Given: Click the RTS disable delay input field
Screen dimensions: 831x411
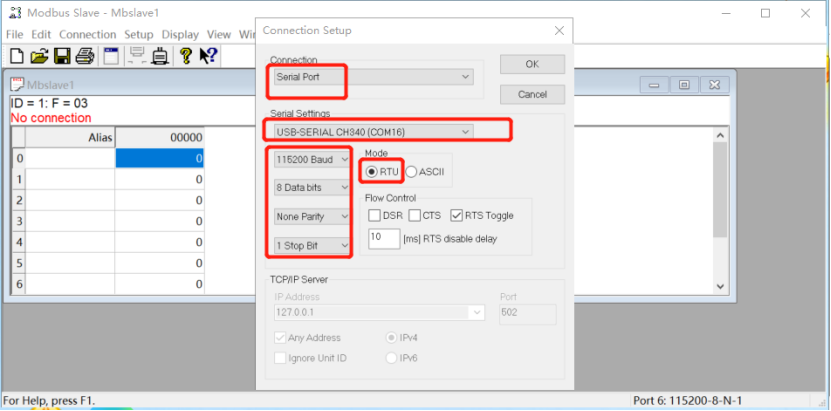Looking at the screenshot, I should coord(382,238).
